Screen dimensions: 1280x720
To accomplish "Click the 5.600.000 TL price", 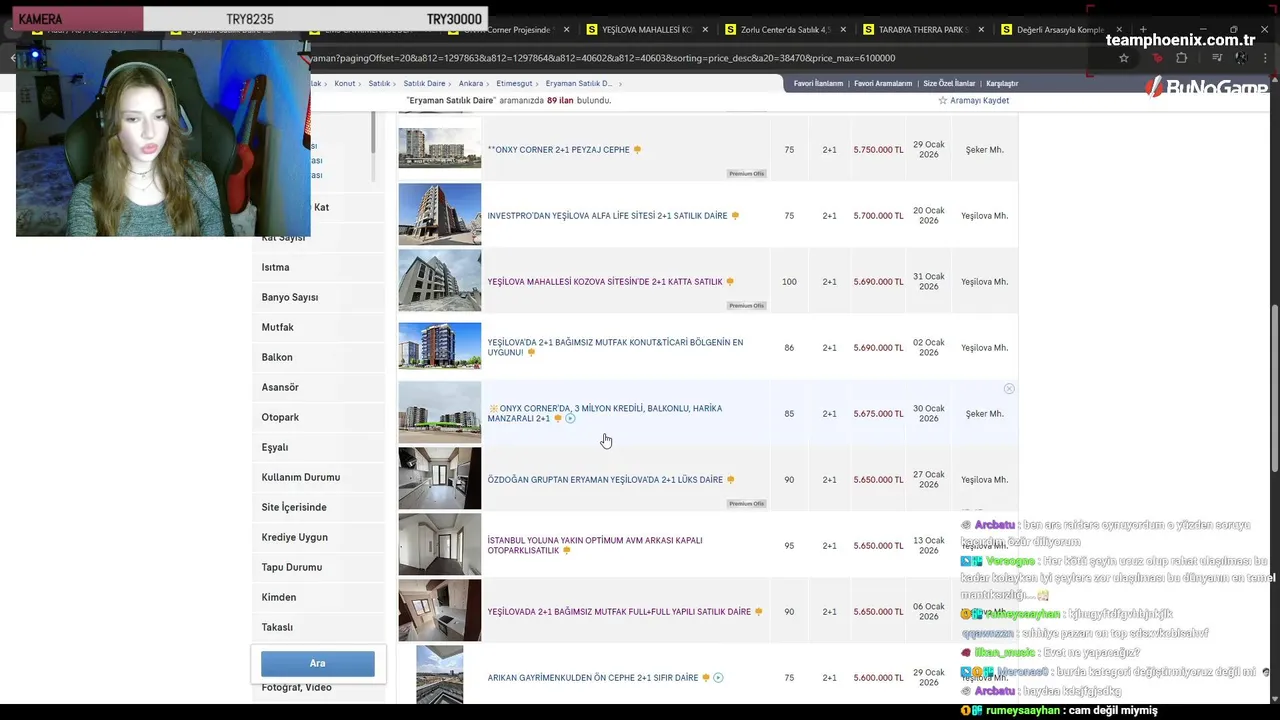I will [x=878, y=678].
